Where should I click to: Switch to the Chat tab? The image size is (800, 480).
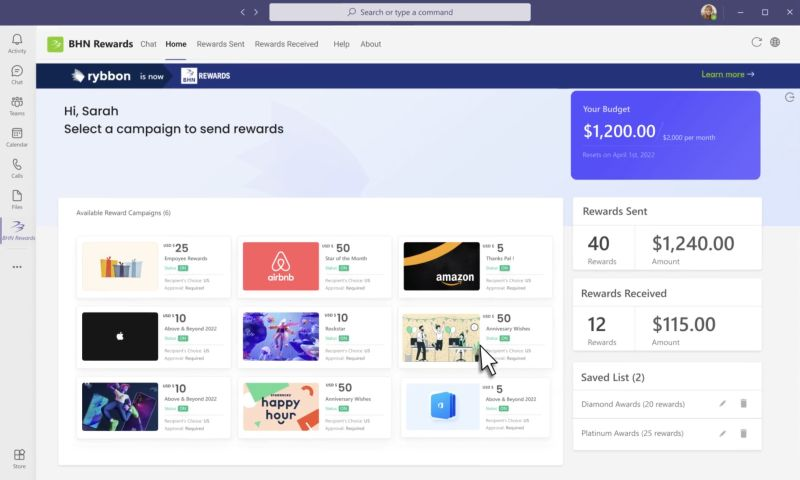click(x=148, y=44)
